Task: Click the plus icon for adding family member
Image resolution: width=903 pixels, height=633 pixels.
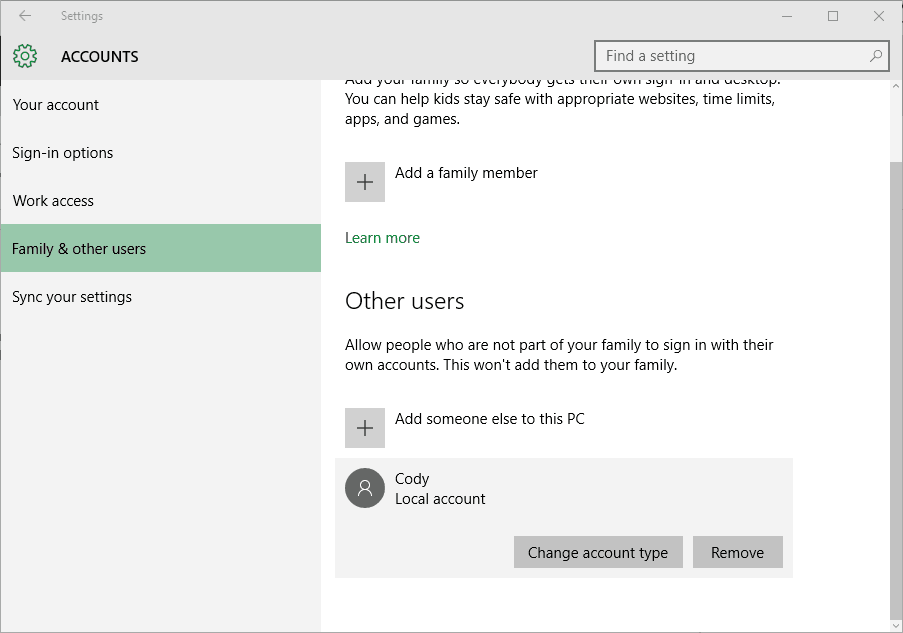Action: coord(365,182)
